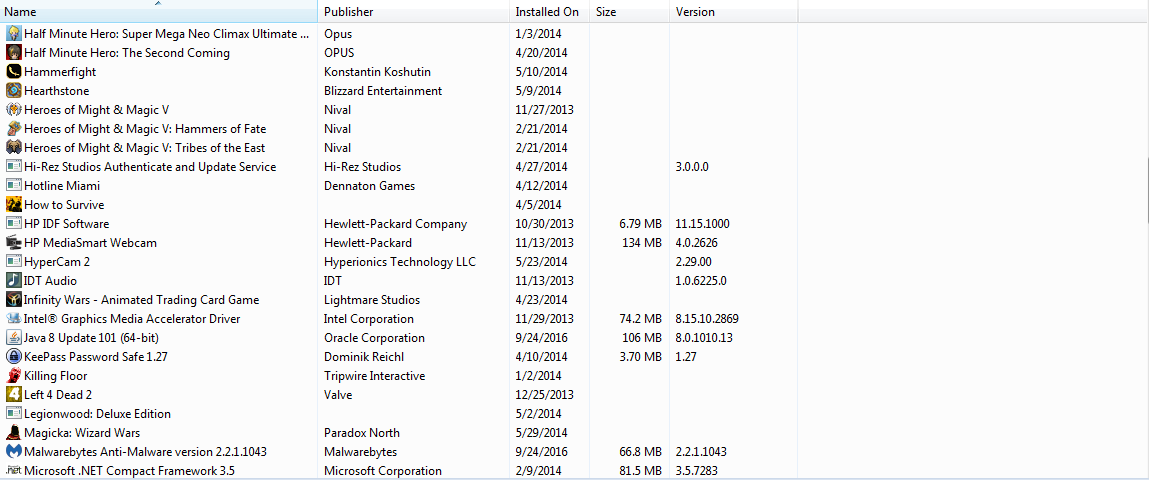The image size is (1149, 480).
Task: Select Hotline Miami entry name
Action: [62, 186]
